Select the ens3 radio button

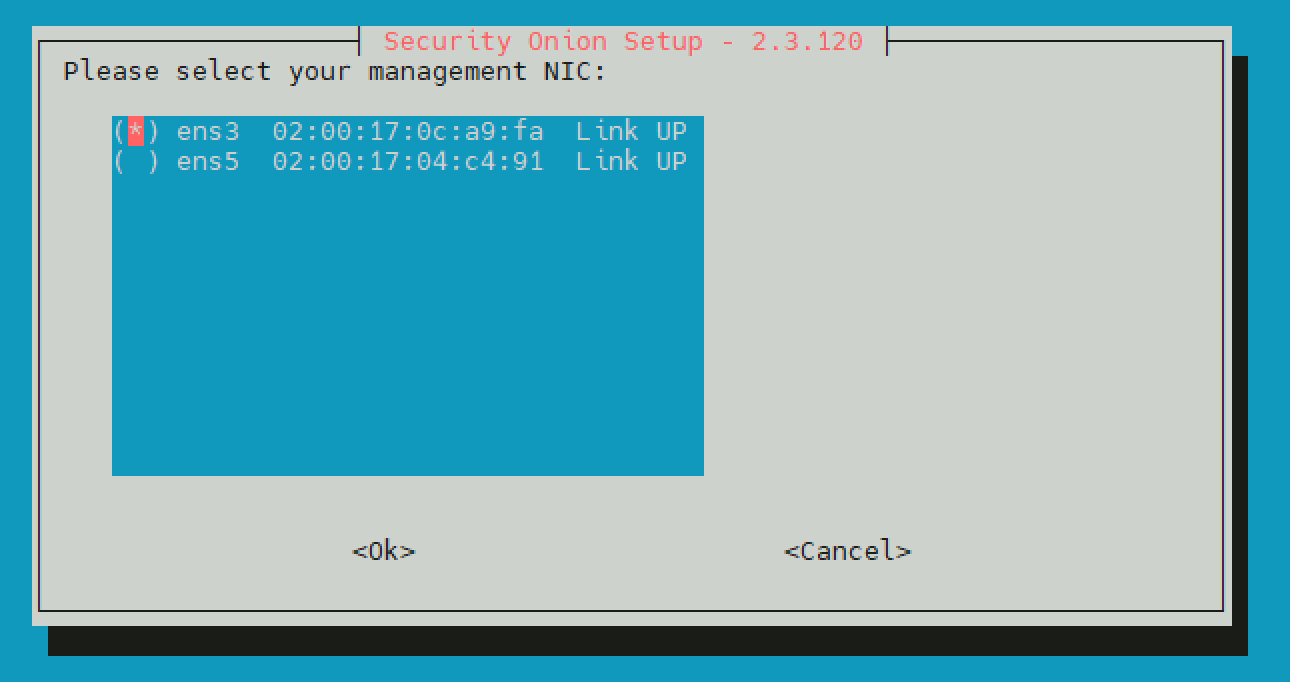pyautogui.click(x=136, y=131)
